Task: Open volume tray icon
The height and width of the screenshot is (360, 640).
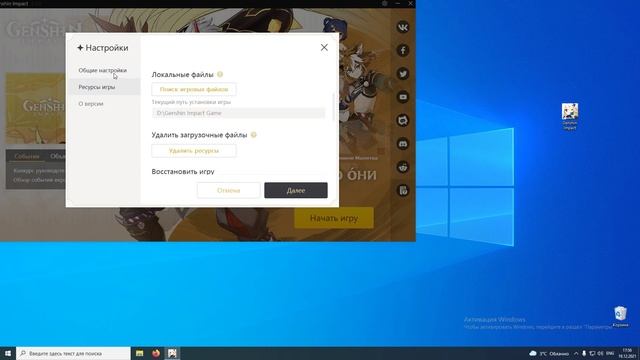Action: point(600,353)
